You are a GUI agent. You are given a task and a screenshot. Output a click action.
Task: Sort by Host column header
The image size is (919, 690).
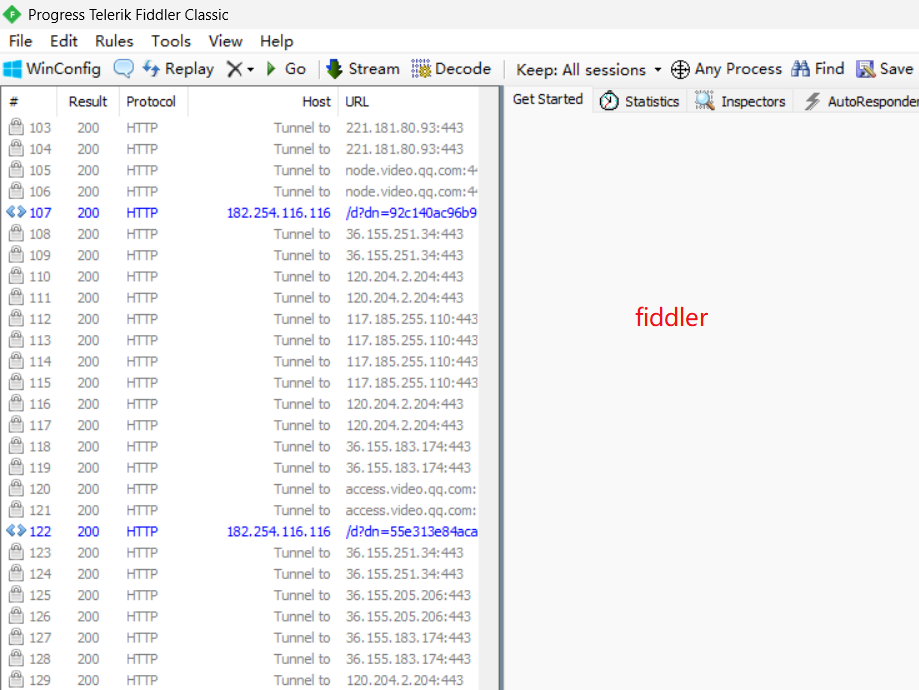click(x=263, y=101)
